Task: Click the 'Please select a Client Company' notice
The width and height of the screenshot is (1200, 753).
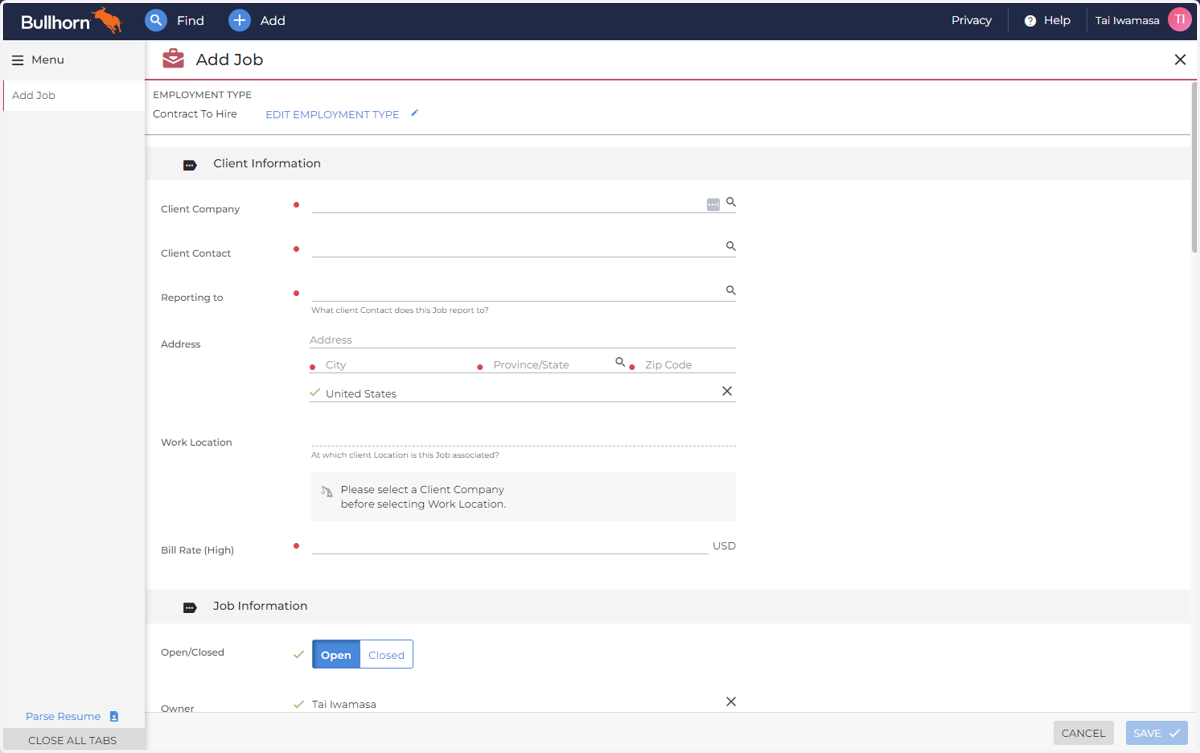Action: tap(523, 497)
